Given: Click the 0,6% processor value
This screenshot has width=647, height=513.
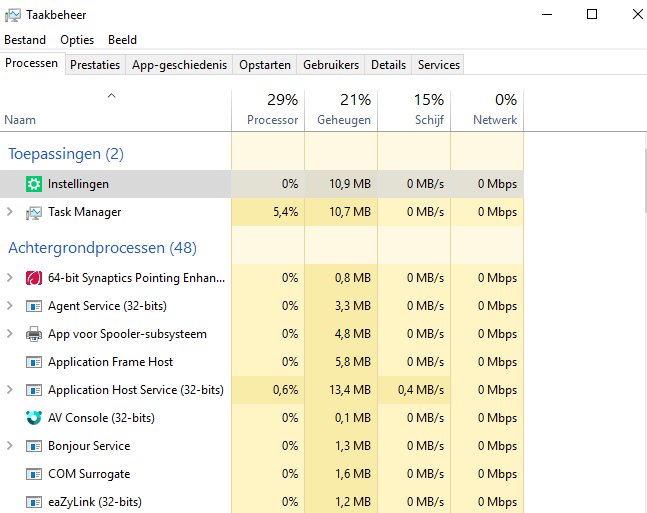Looking at the screenshot, I should (286, 390).
